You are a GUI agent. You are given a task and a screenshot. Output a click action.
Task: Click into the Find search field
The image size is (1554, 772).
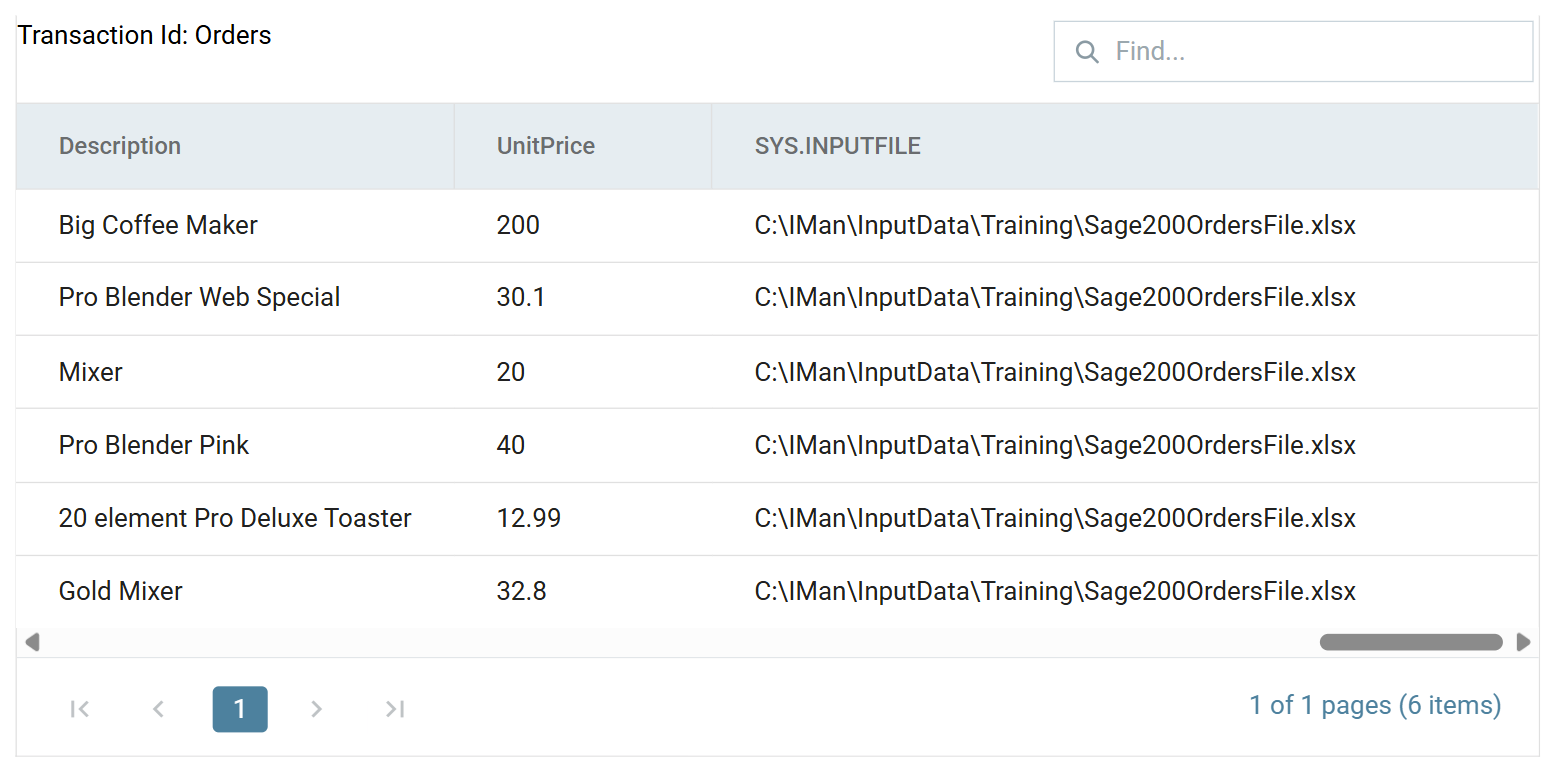pos(1293,51)
